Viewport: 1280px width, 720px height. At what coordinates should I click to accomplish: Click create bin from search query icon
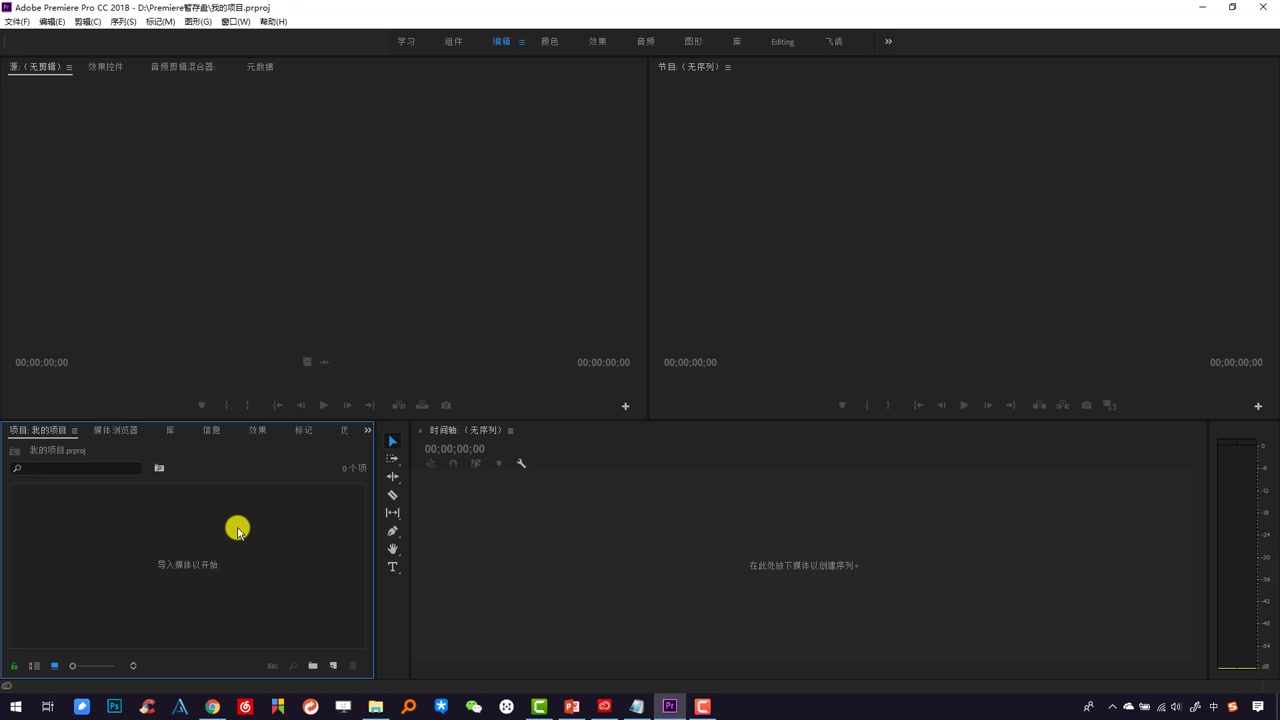coord(159,468)
